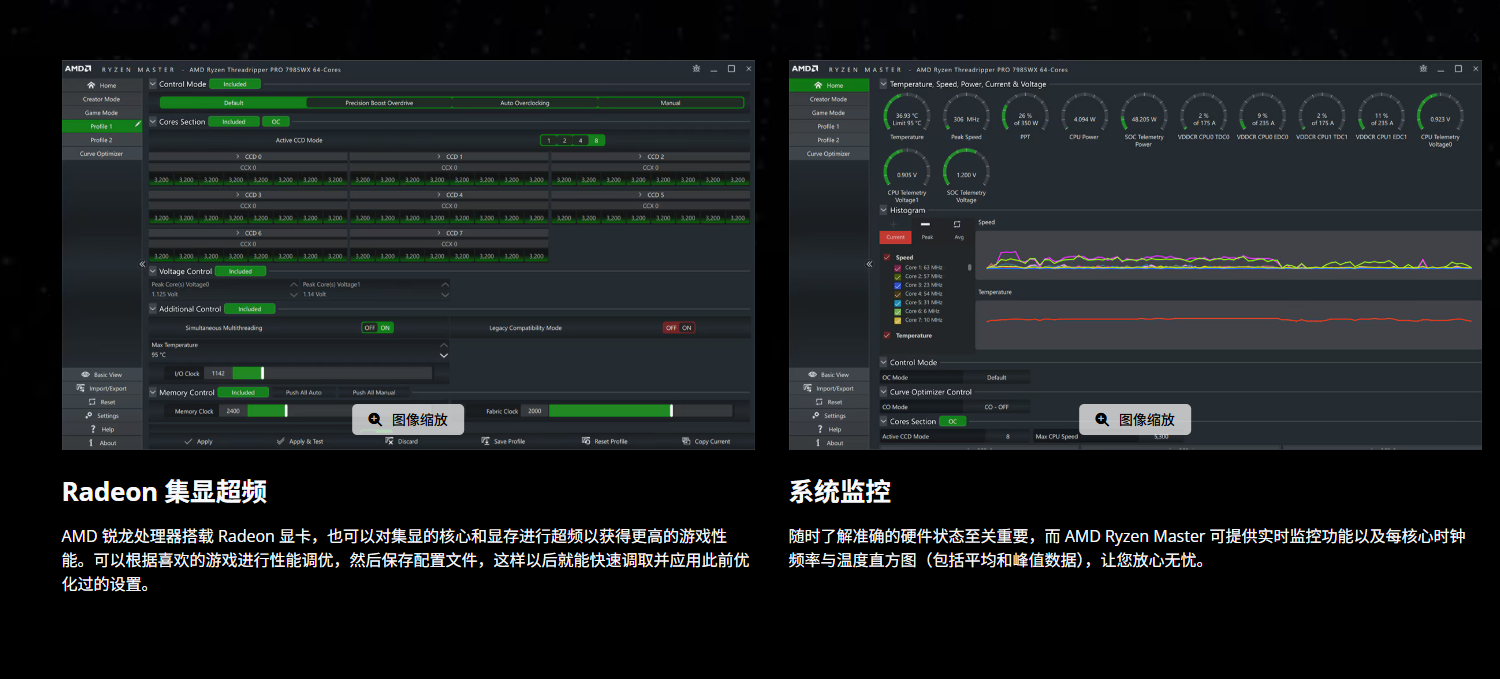Toggle the Core 7: 10 MHz checkbox

899,320
